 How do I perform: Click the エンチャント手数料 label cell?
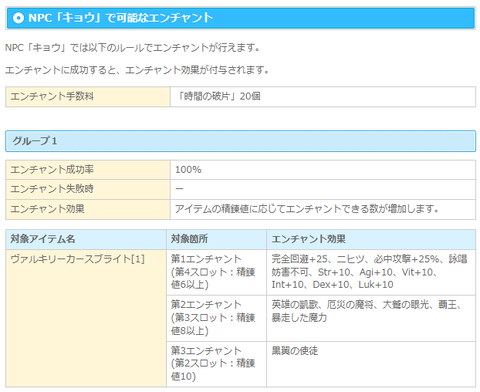pyautogui.click(x=88, y=97)
